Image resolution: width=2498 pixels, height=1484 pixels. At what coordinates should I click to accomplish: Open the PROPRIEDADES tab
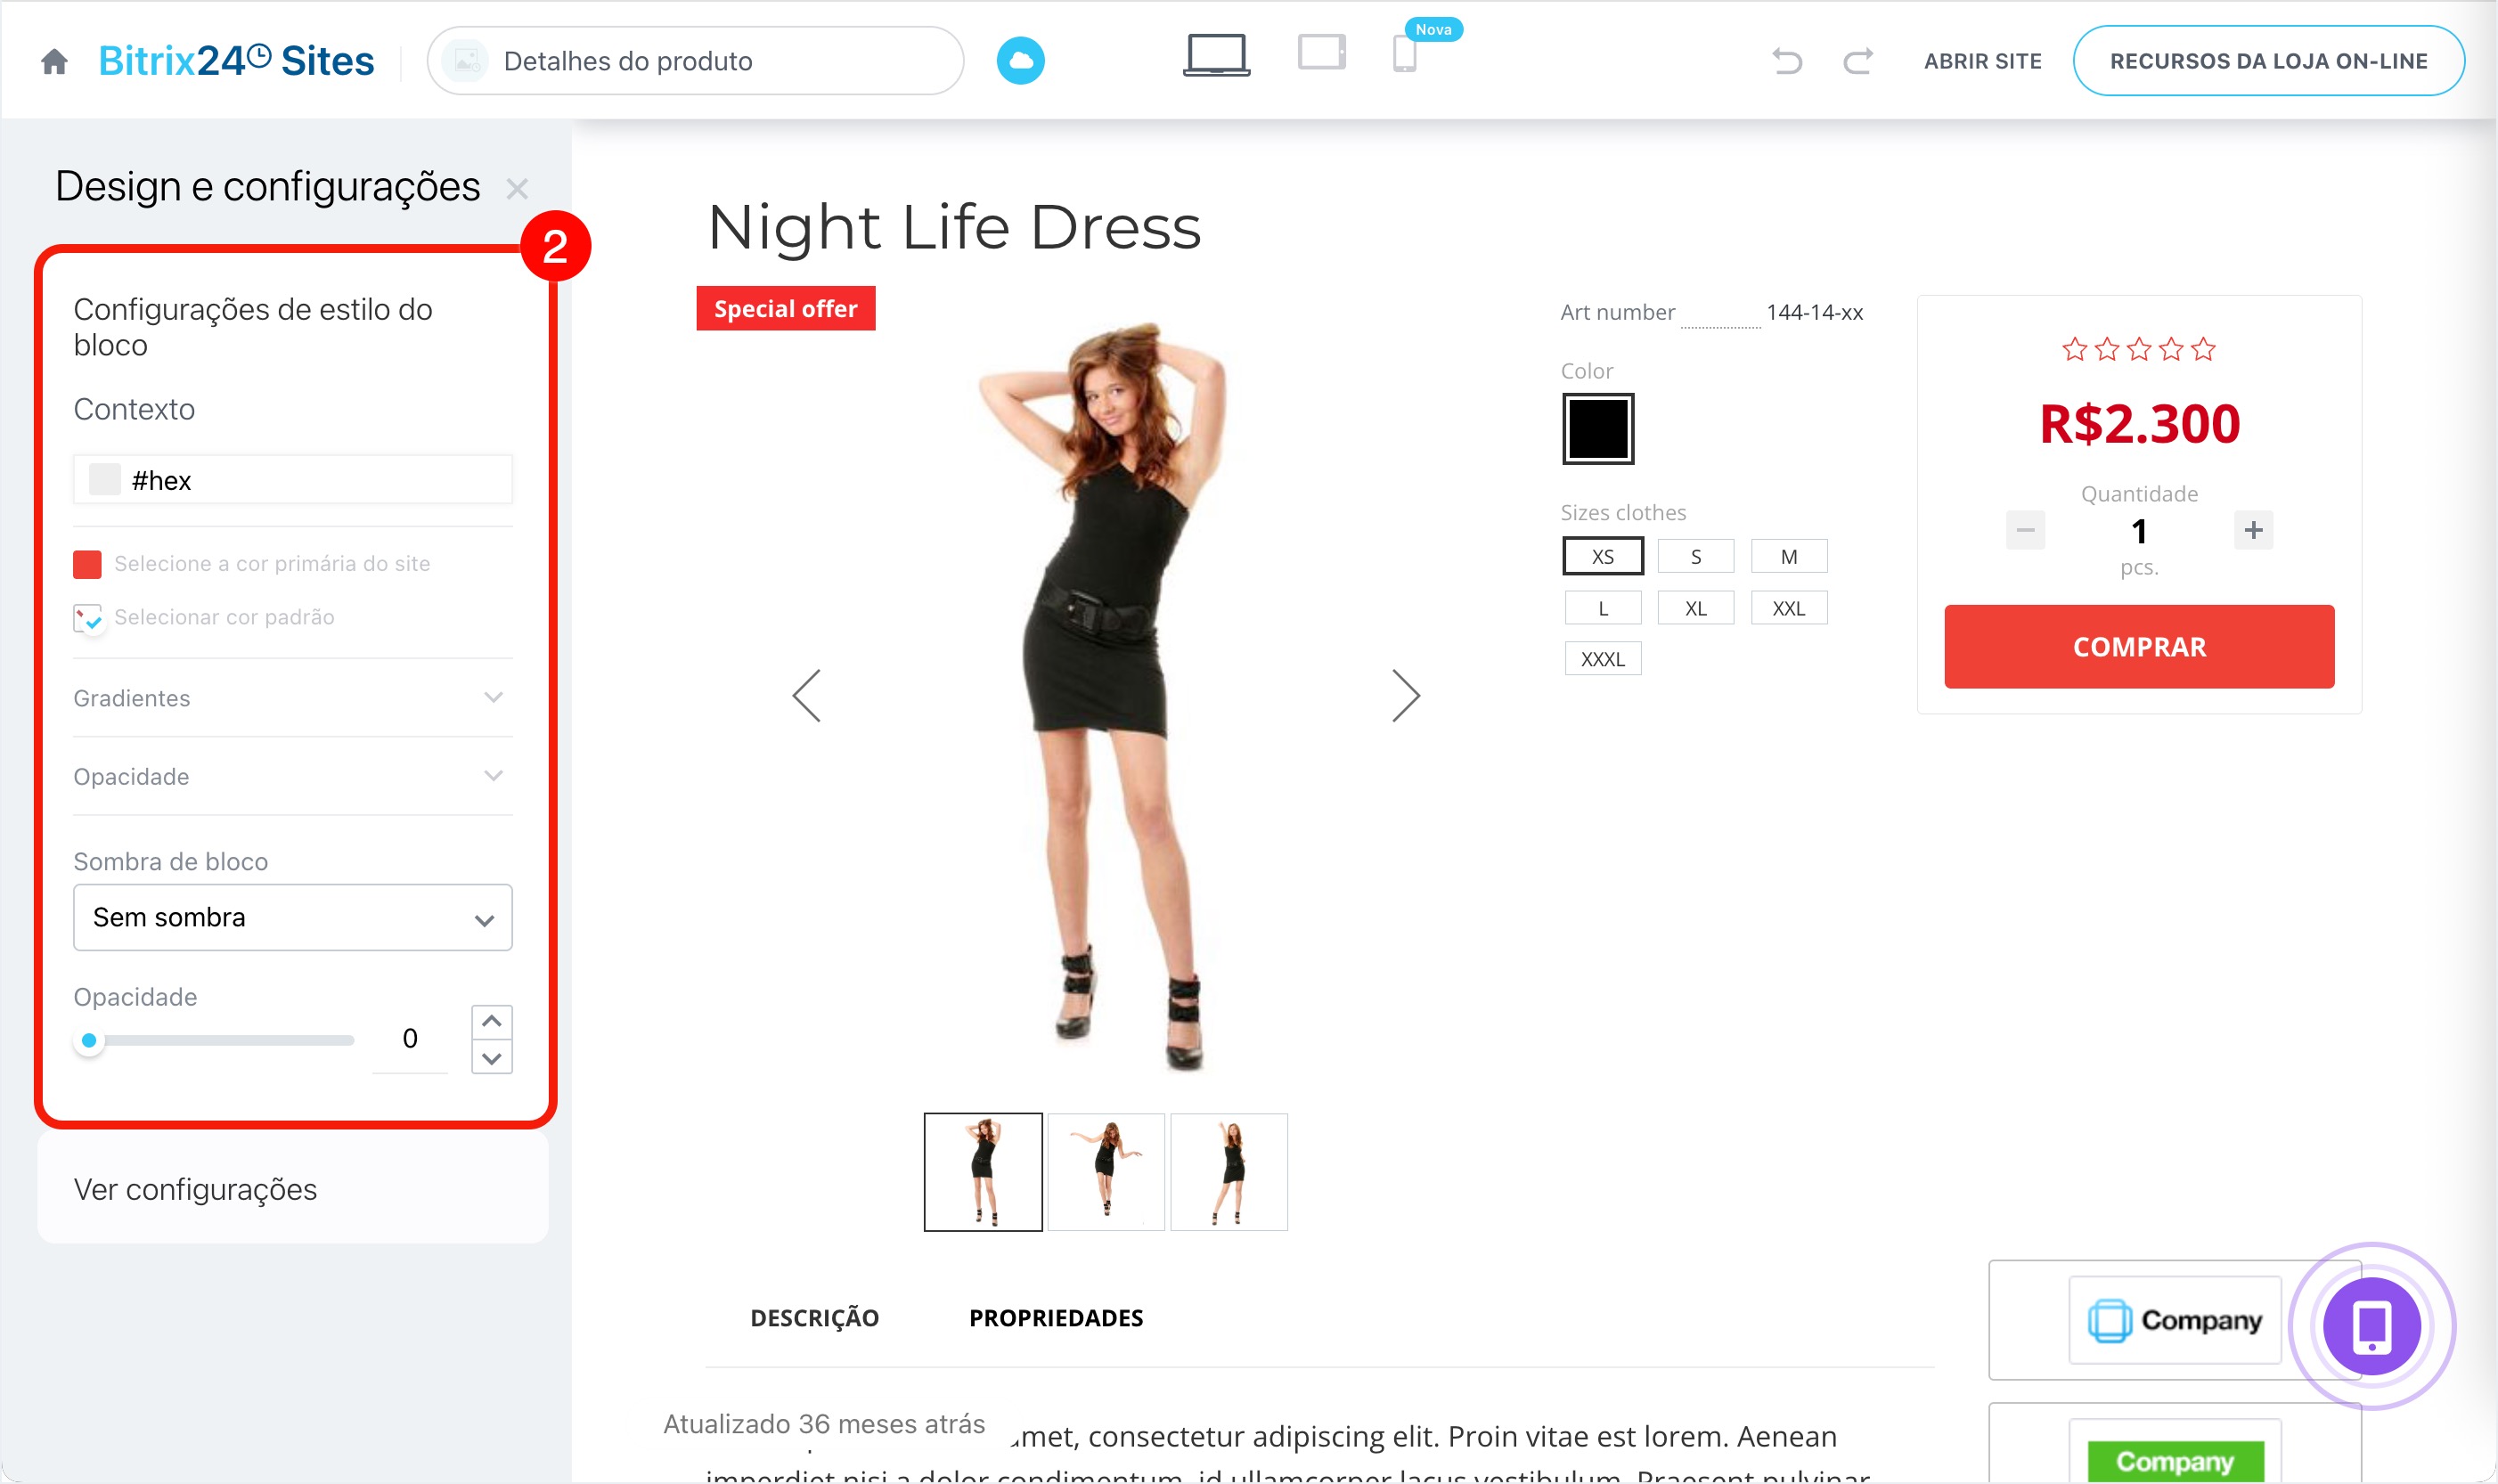(x=1055, y=1318)
